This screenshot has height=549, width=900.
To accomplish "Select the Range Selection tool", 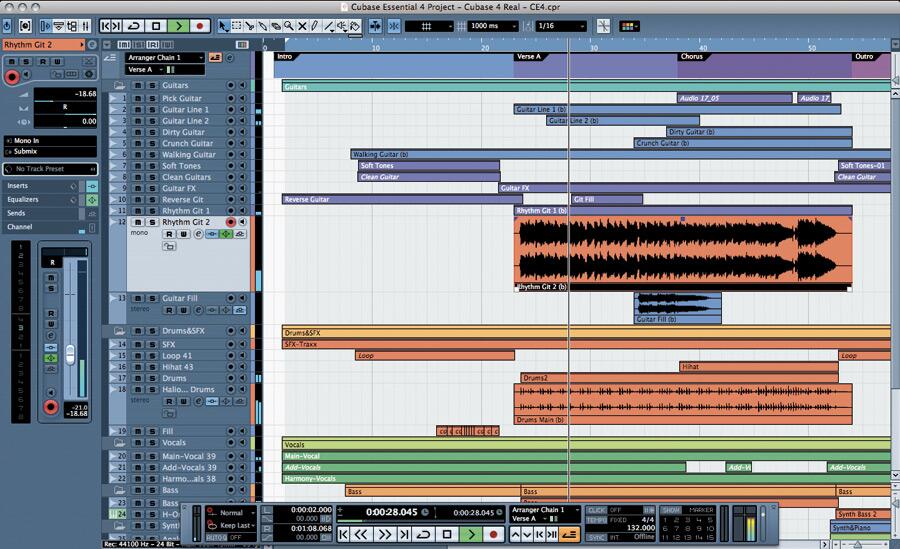I will click(x=237, y=25).
